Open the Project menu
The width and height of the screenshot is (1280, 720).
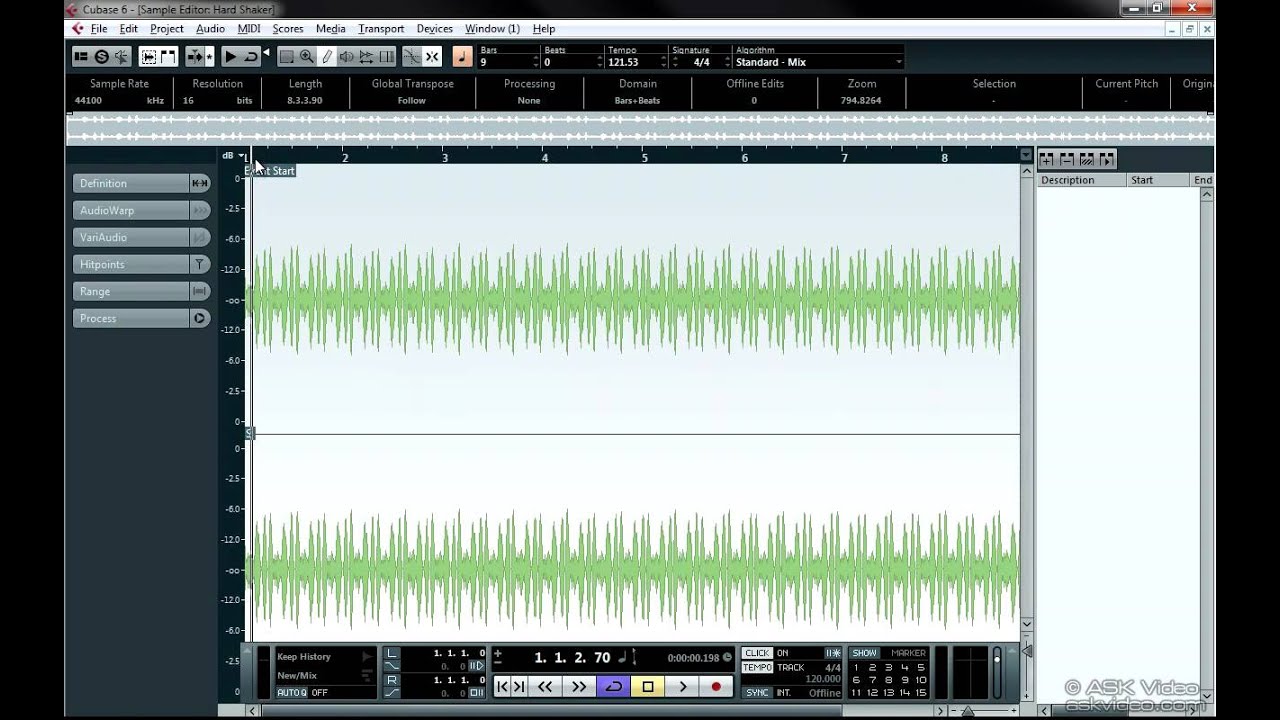click(167, 29)
